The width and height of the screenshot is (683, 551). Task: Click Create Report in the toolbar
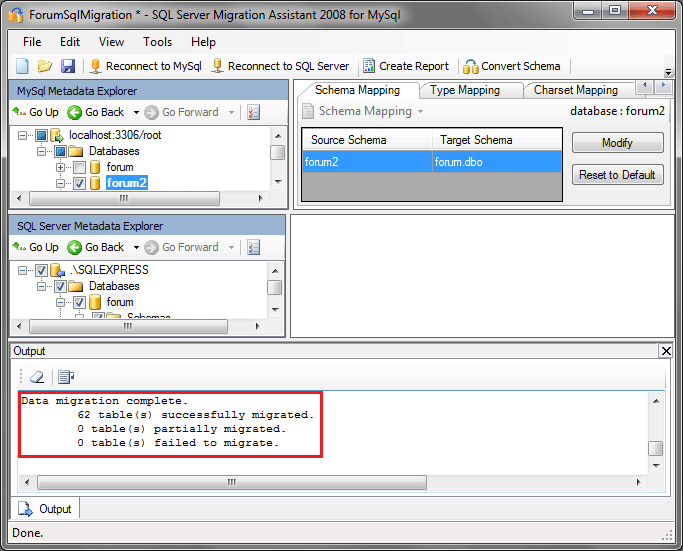[x=405, y=66]
